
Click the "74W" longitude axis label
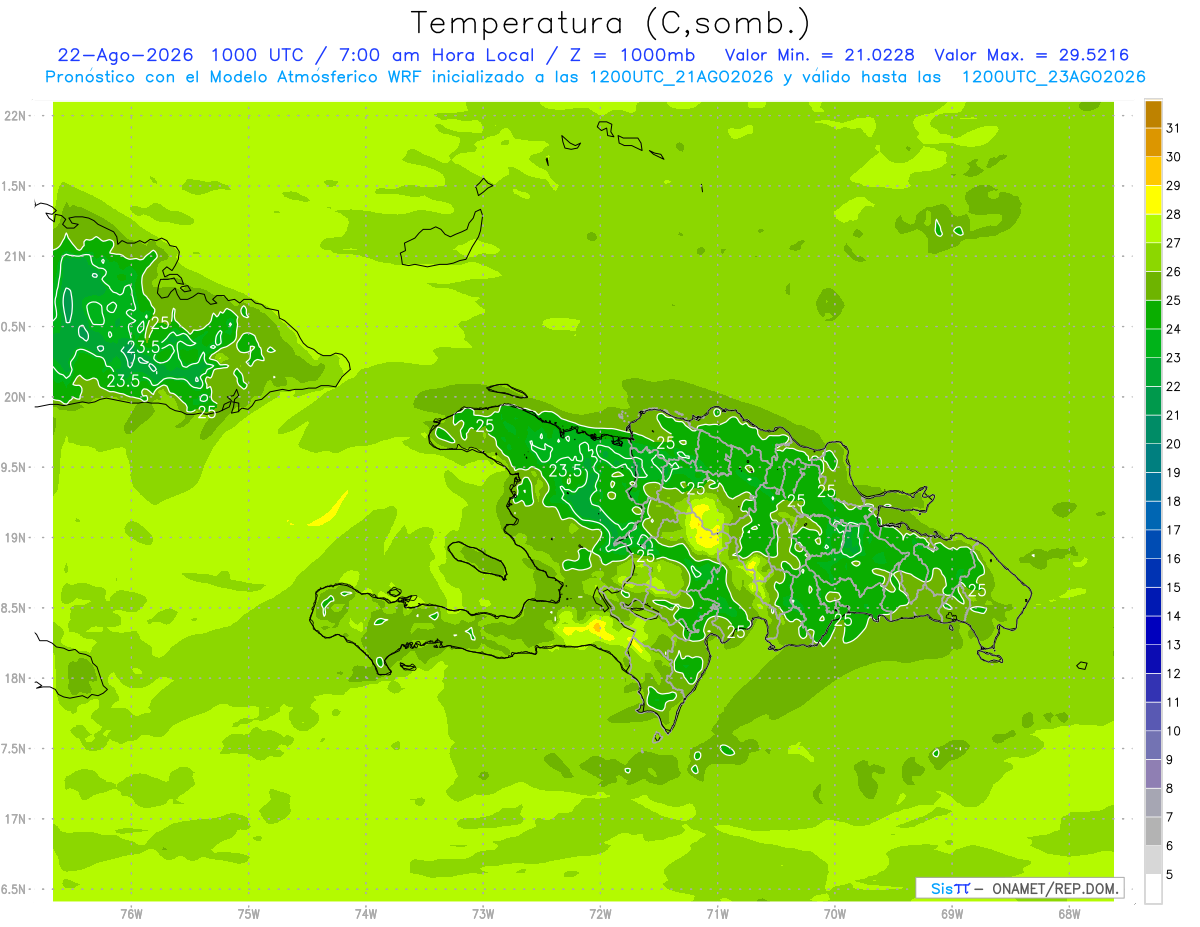click(x=366, y=914)
